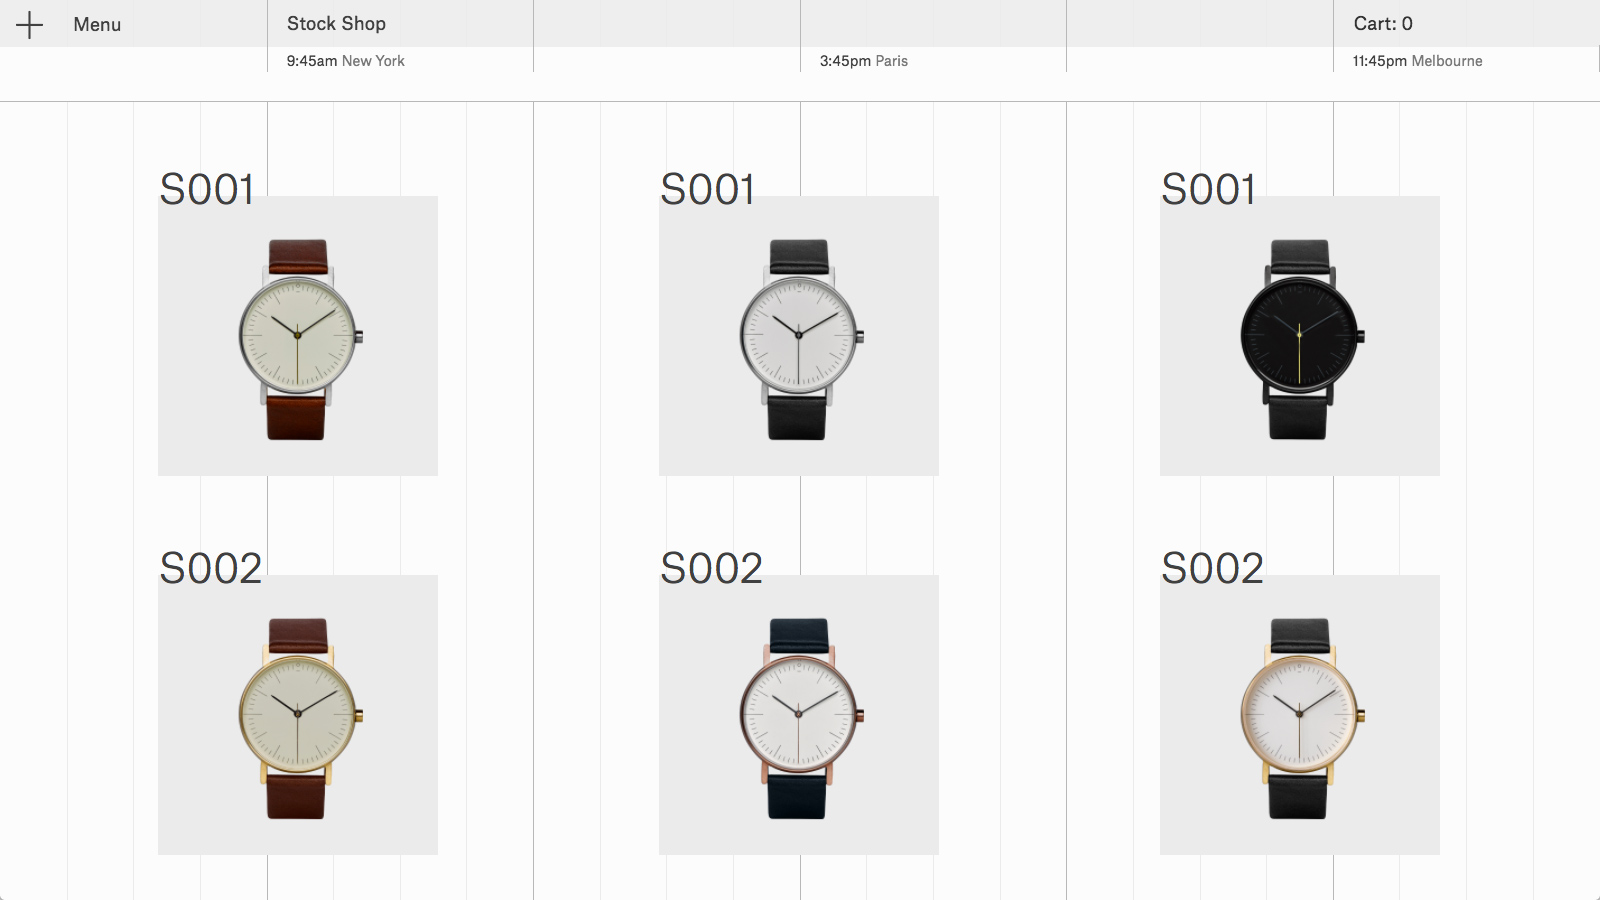Open the Cart: 0 link
The image size is (1600, 900).
pyautogui.click(x=1383, y=23)
